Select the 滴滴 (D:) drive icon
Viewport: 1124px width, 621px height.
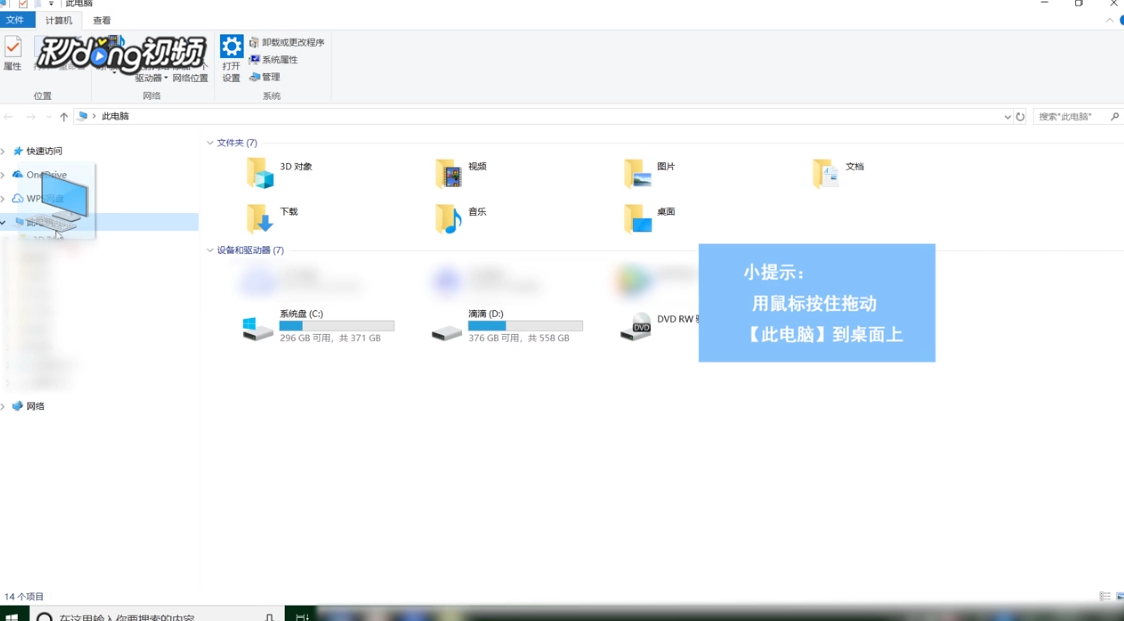(446, 333)
